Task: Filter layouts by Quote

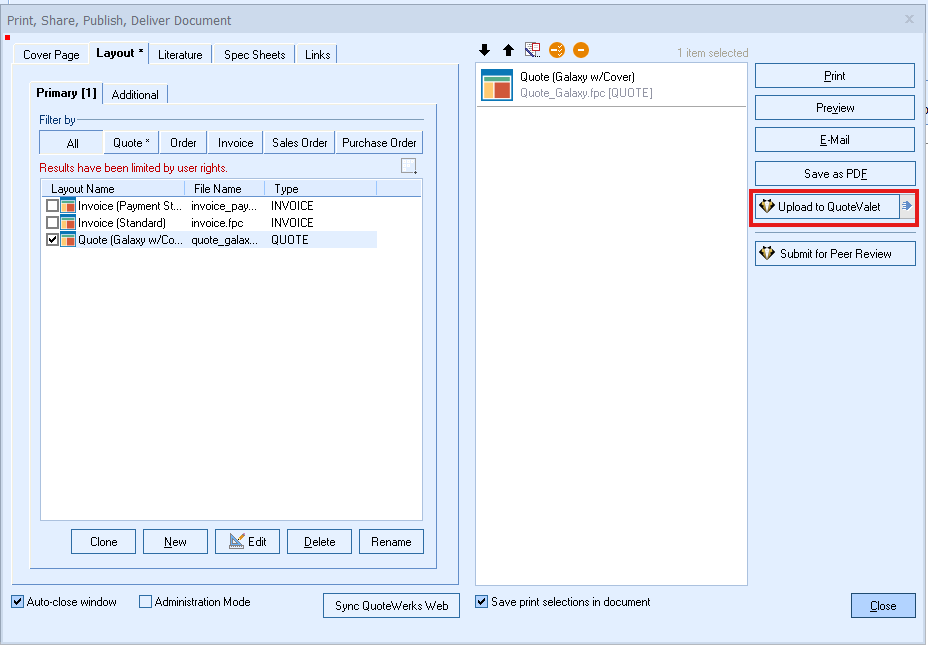Action: tap(131, 143)
